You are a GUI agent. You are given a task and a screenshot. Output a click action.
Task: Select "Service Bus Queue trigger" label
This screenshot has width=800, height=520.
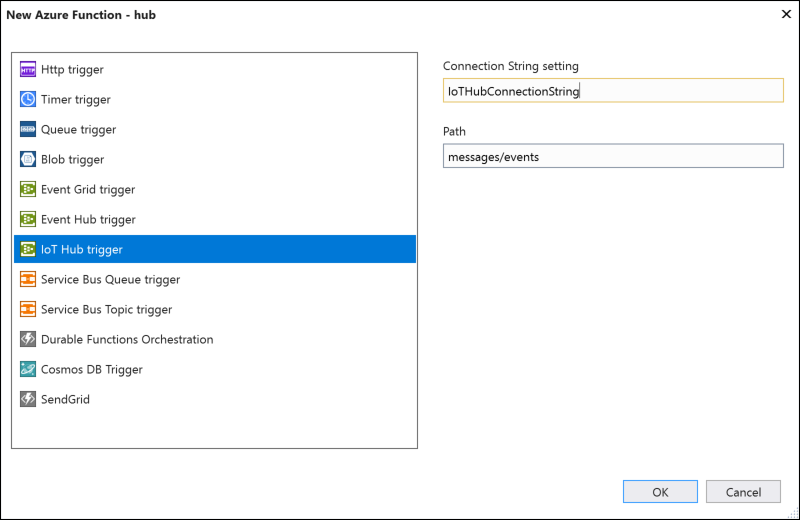tap(110, 280)
